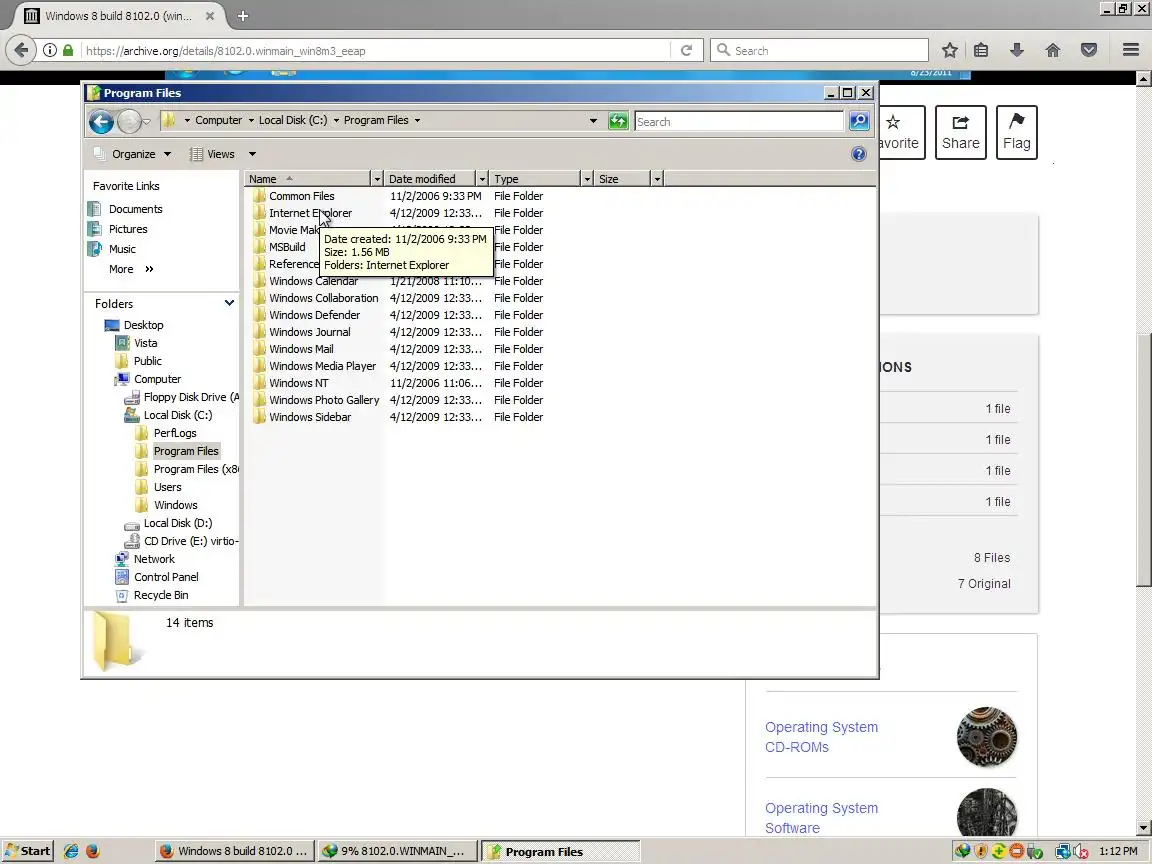Switch to Firefox taskbar button
Image resolution: width=1152 pixels, height=864 pixels.
pos(234,851)
